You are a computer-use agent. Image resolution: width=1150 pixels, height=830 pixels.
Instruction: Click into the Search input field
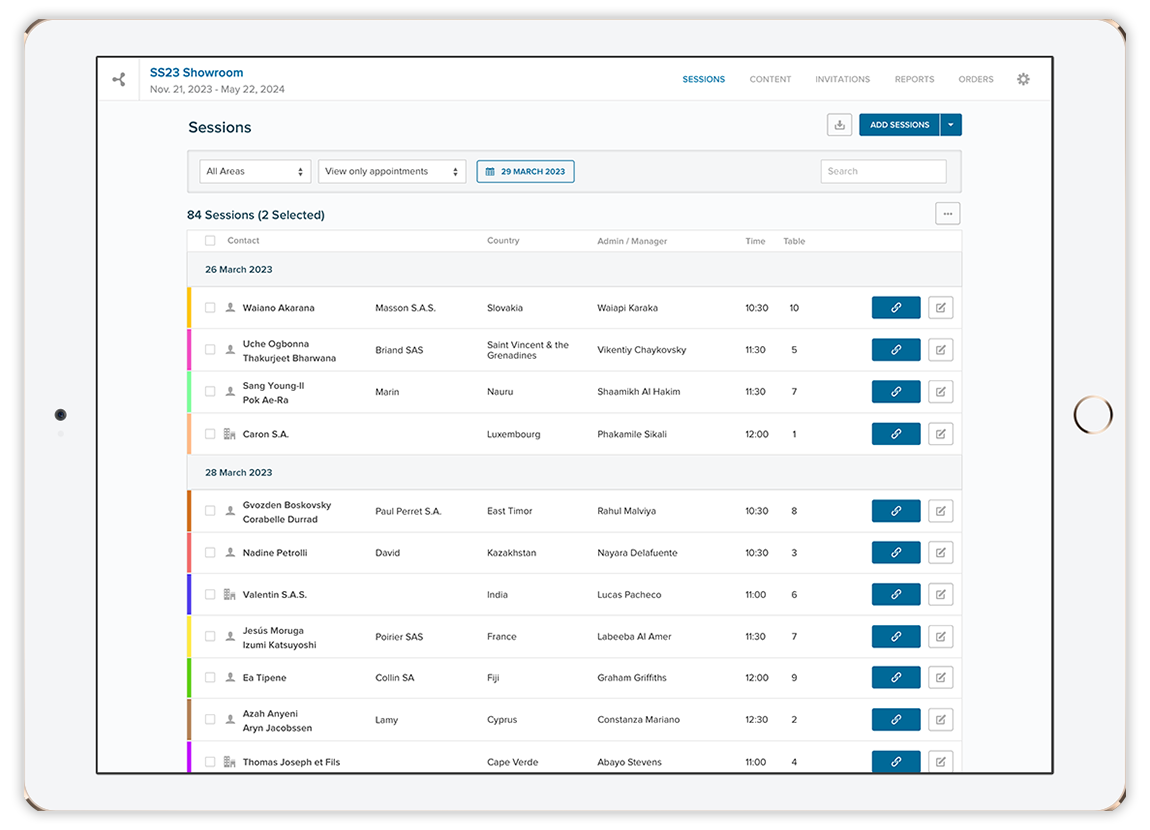(883, 172)
